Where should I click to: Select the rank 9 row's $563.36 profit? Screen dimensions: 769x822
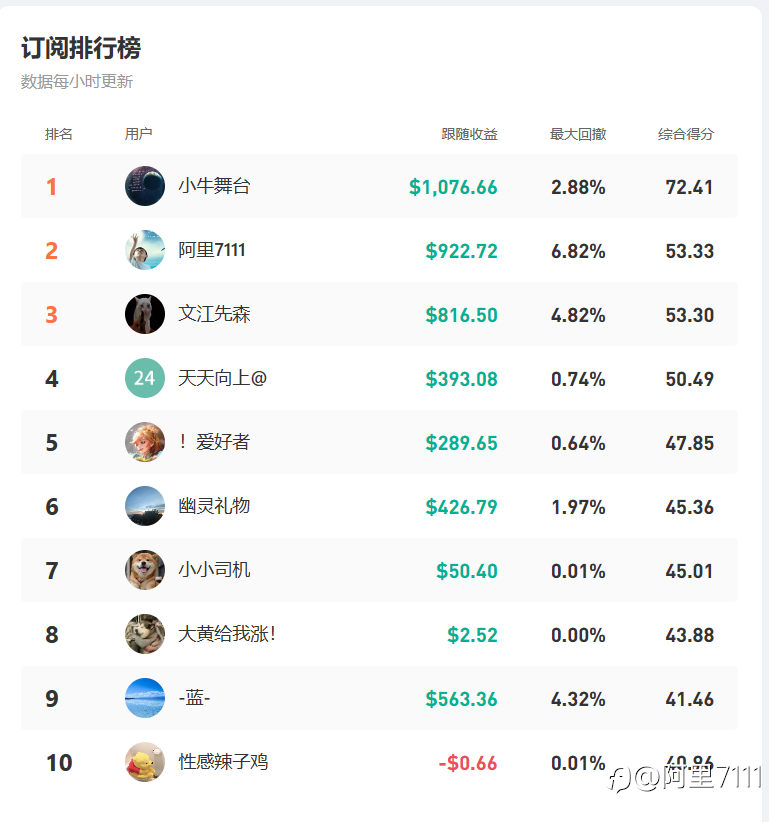click(461, 699)
